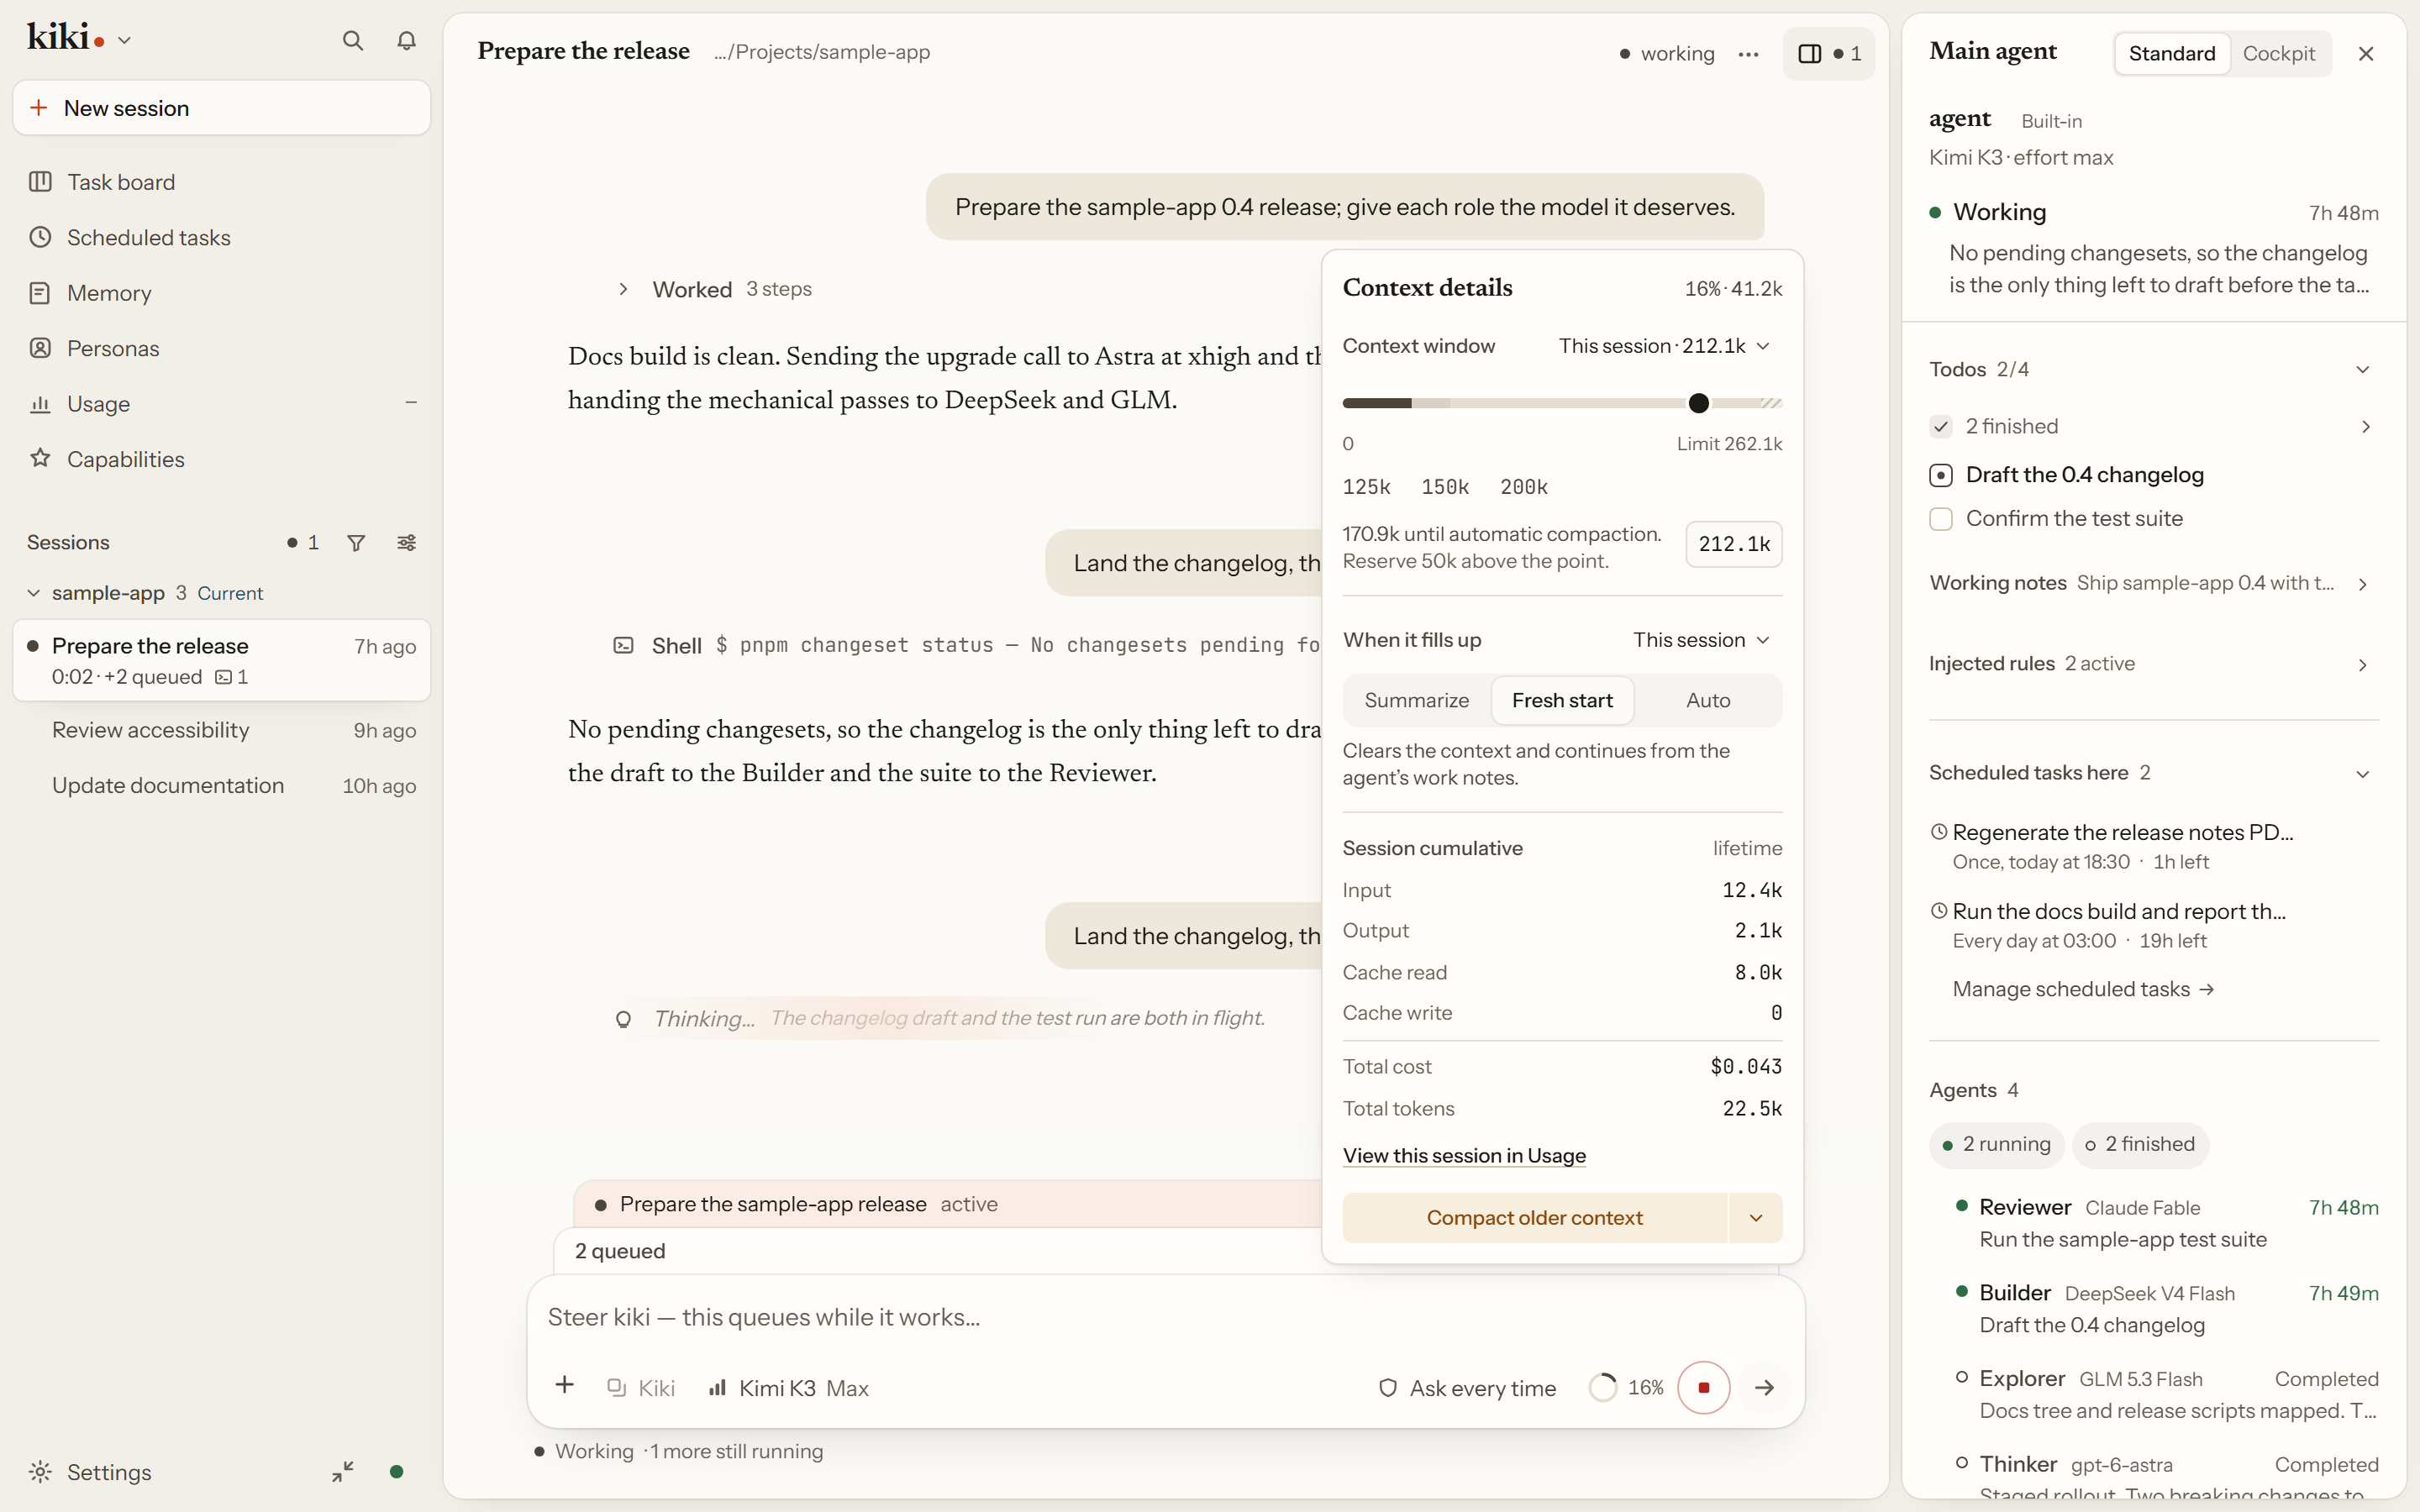Click the plus attach icon in composer

(x=565, y=1386)
